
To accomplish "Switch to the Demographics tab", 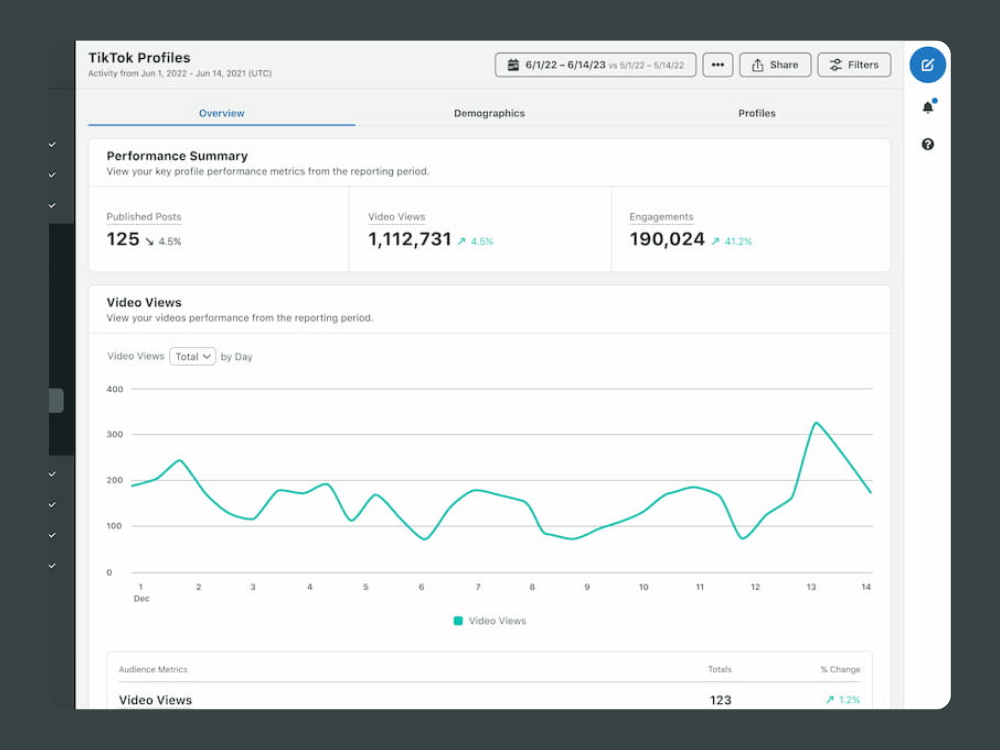I will pyautogui.click(x=489, y=113).
